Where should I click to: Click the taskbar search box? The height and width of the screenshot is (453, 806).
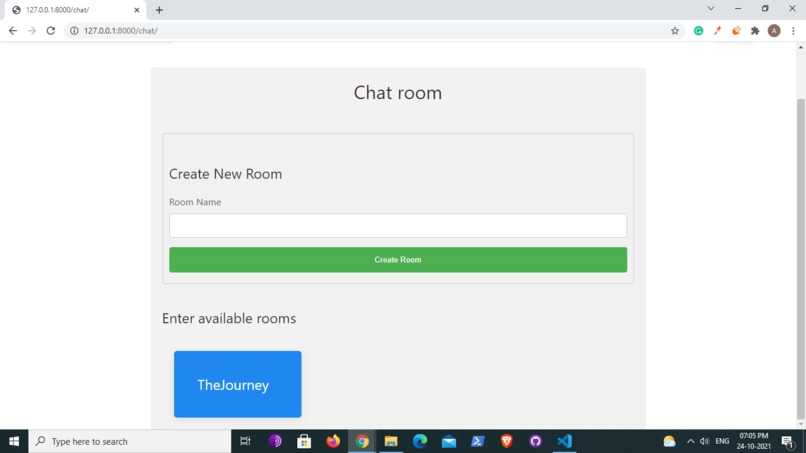pyautogui.click(x=130, y=441)
